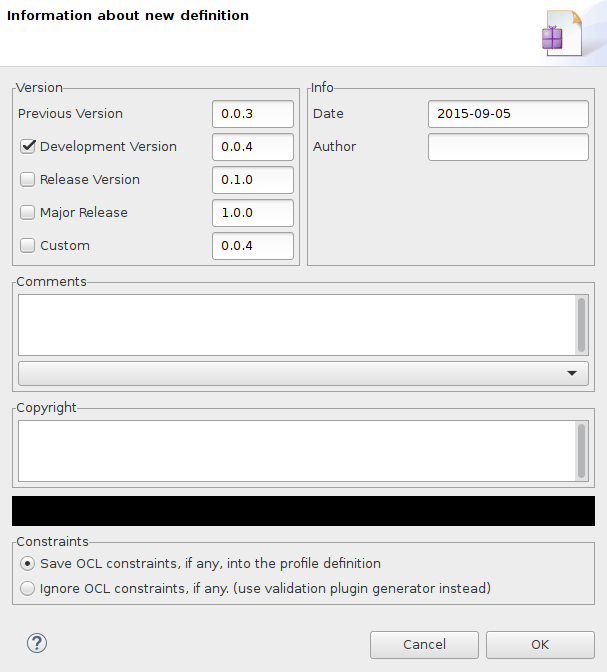Click inside the Comments text area
The width and height of the screenshot is (607, 672).
[297, 325]
